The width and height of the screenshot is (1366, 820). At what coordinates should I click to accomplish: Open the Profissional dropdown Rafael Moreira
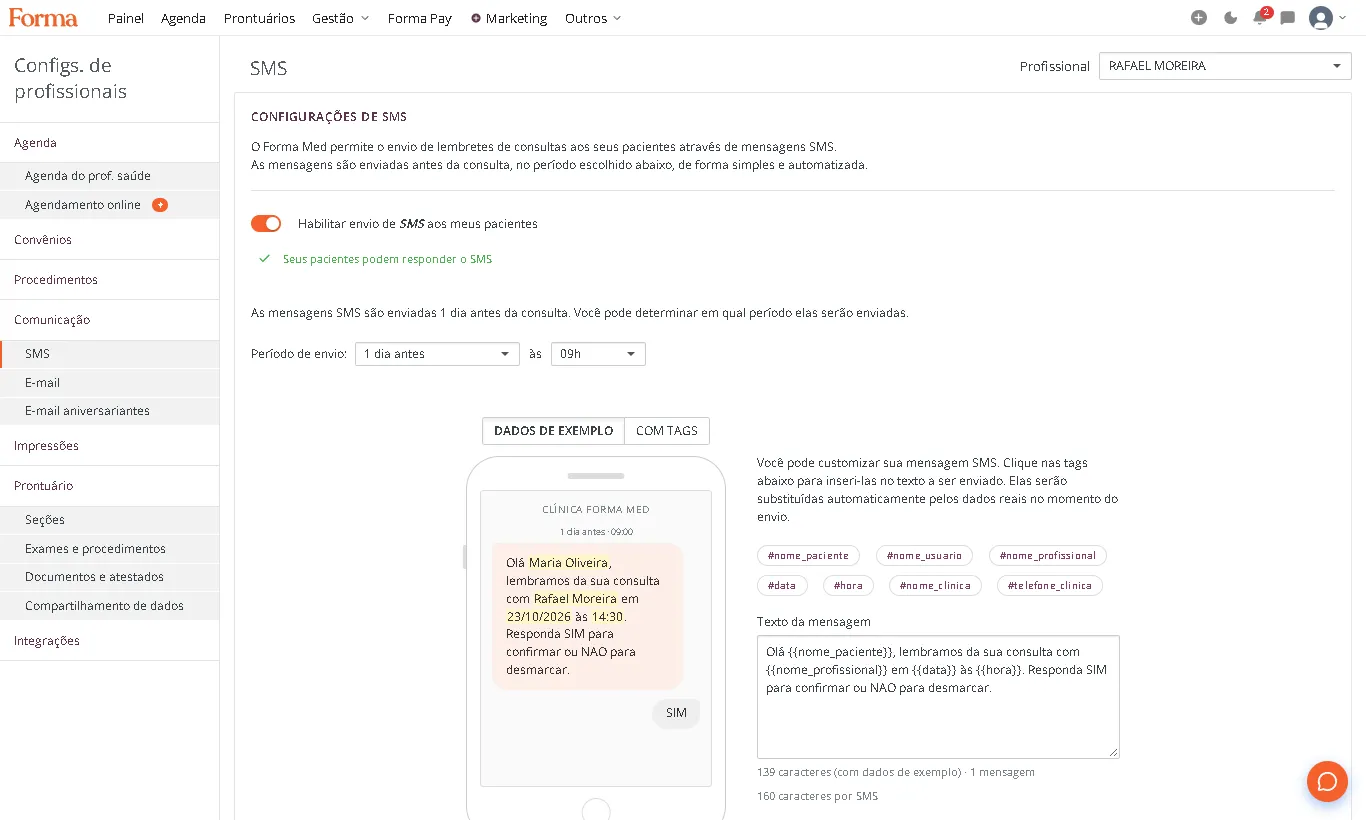(1225, 66)
